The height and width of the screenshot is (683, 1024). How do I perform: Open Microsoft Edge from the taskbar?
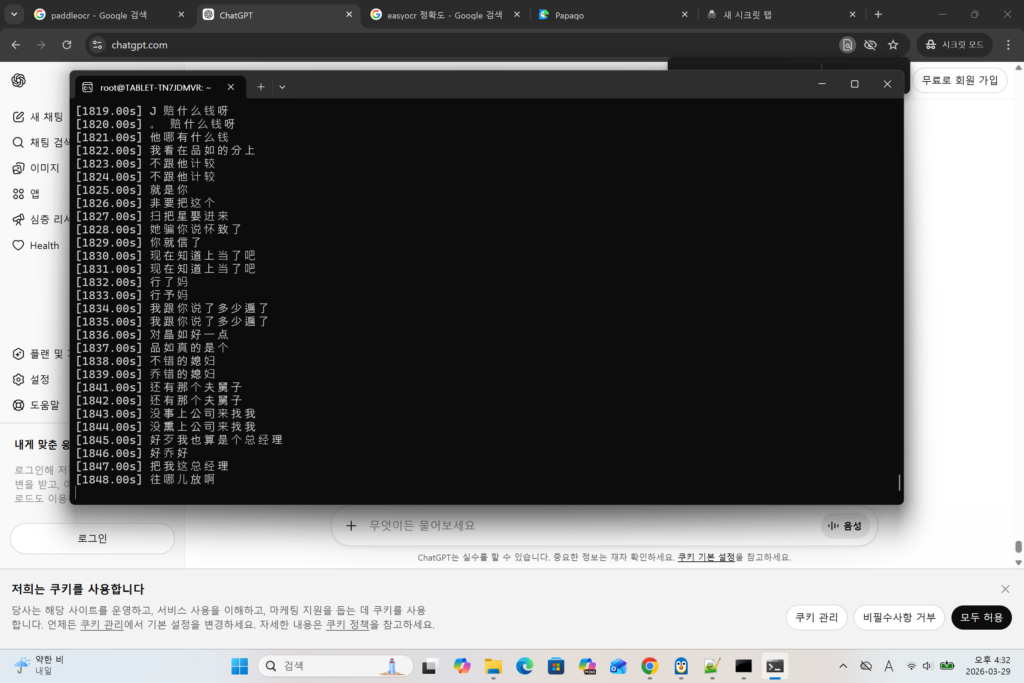[524, 666]
